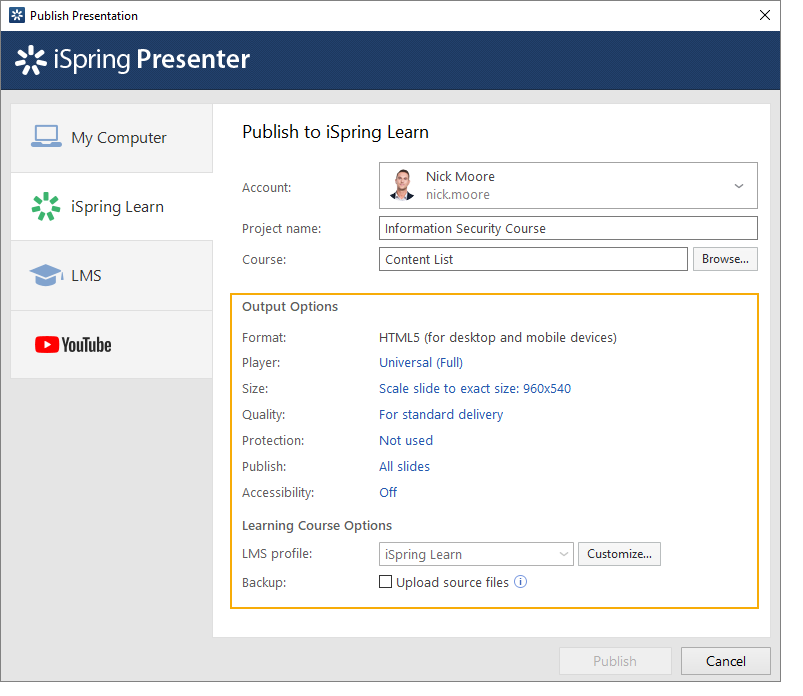Click the HTML5 format description text
Image resolution: width=803 pixels, height=696 pixels.
498,338
